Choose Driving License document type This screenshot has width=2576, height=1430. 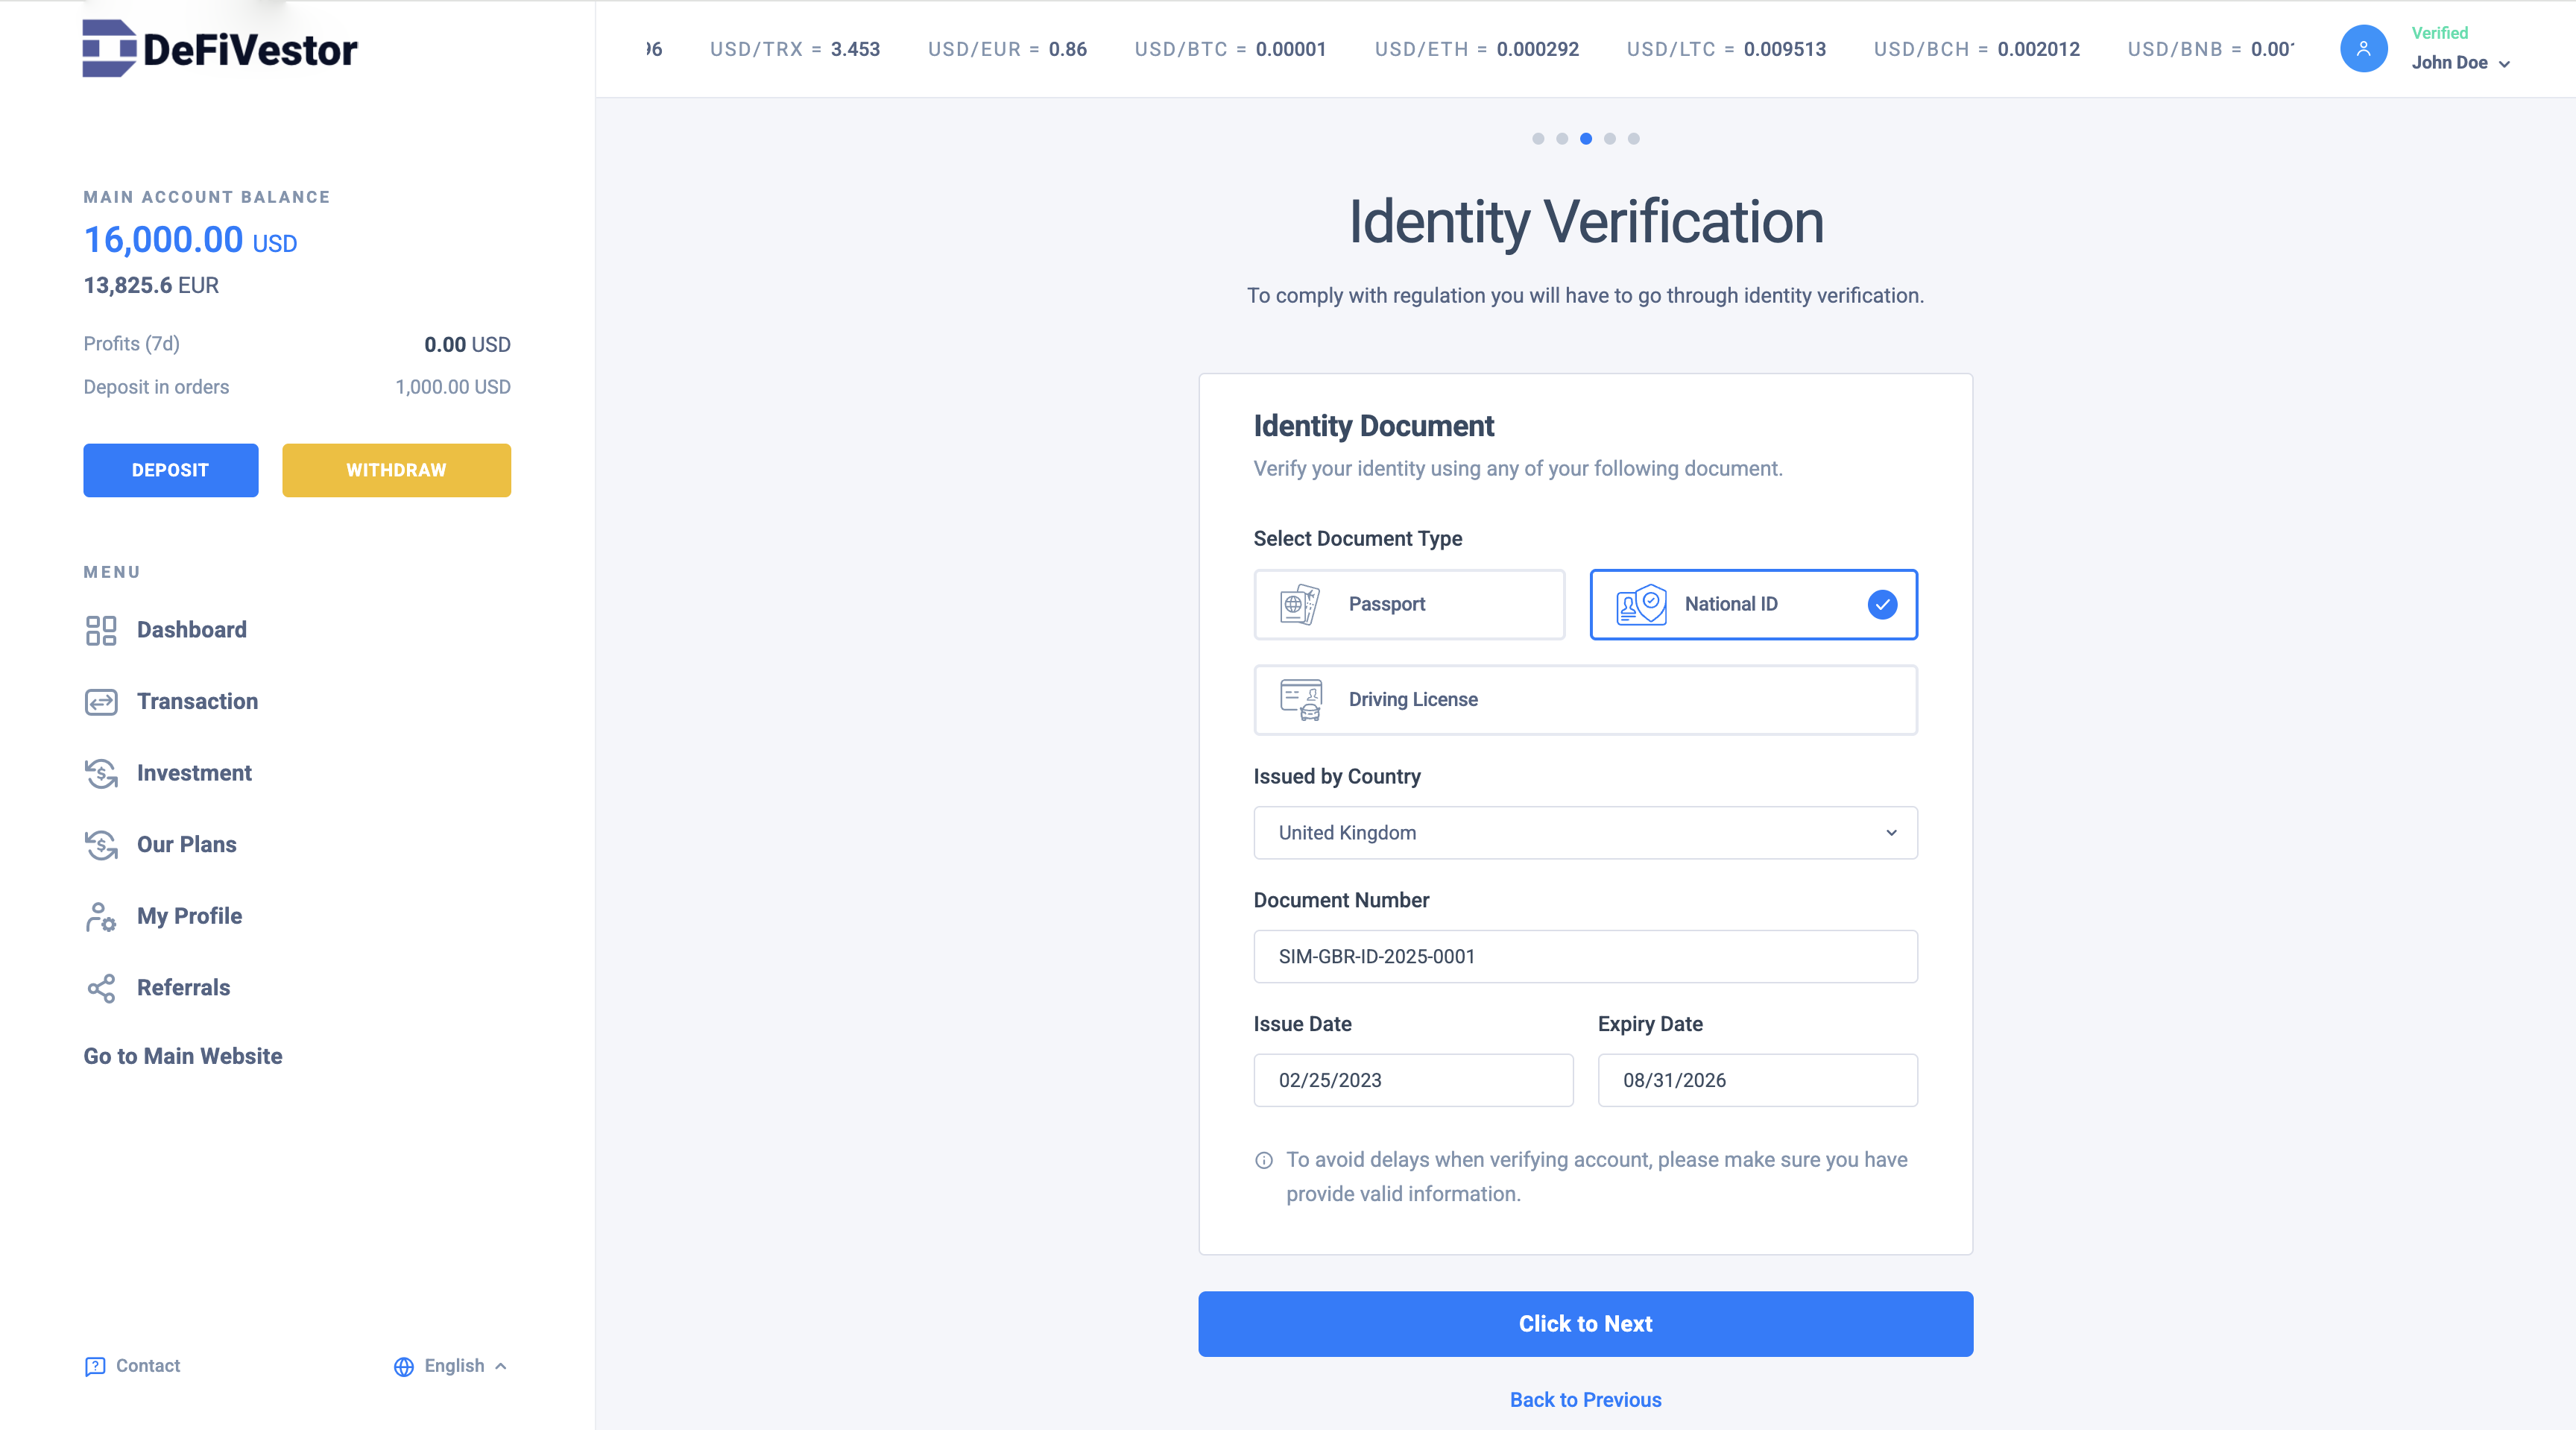pos(1584,700)
